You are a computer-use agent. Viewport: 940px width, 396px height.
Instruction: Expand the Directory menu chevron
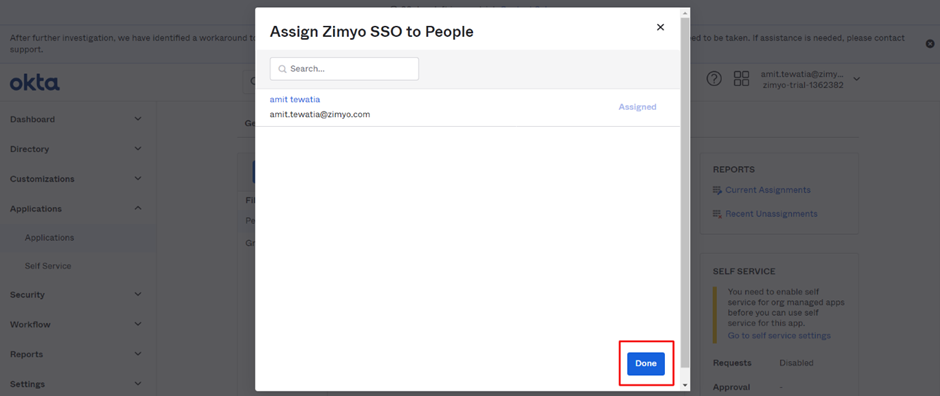[138, 149]
